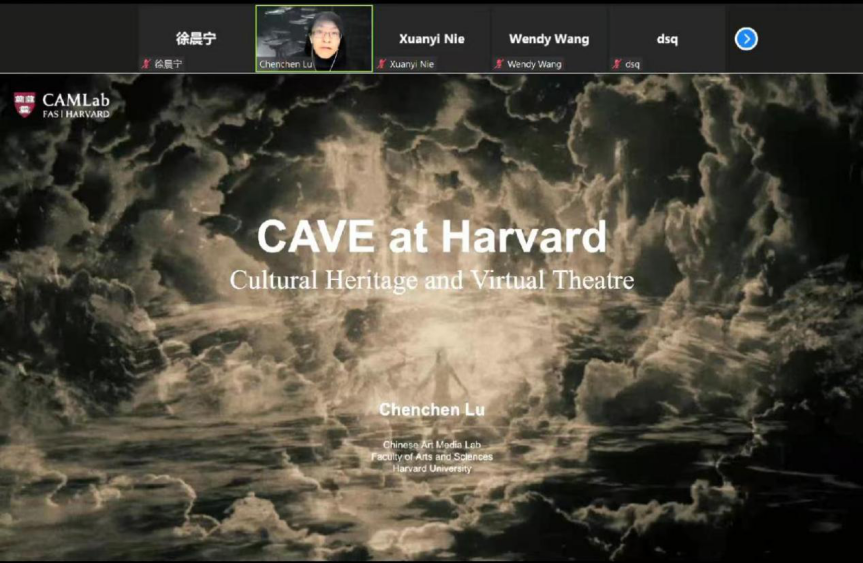This screenshot has height=563, width=863.
Task: Click the CAMLab Harvard logo
Action: click(x=62, y=105)
